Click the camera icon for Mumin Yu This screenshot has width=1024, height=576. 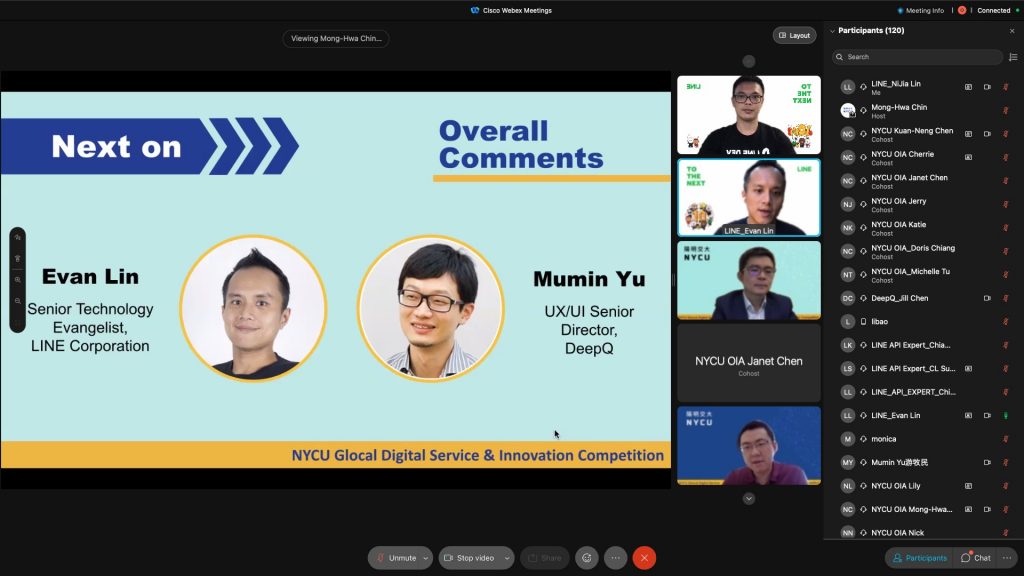click(x=987, y=462)
